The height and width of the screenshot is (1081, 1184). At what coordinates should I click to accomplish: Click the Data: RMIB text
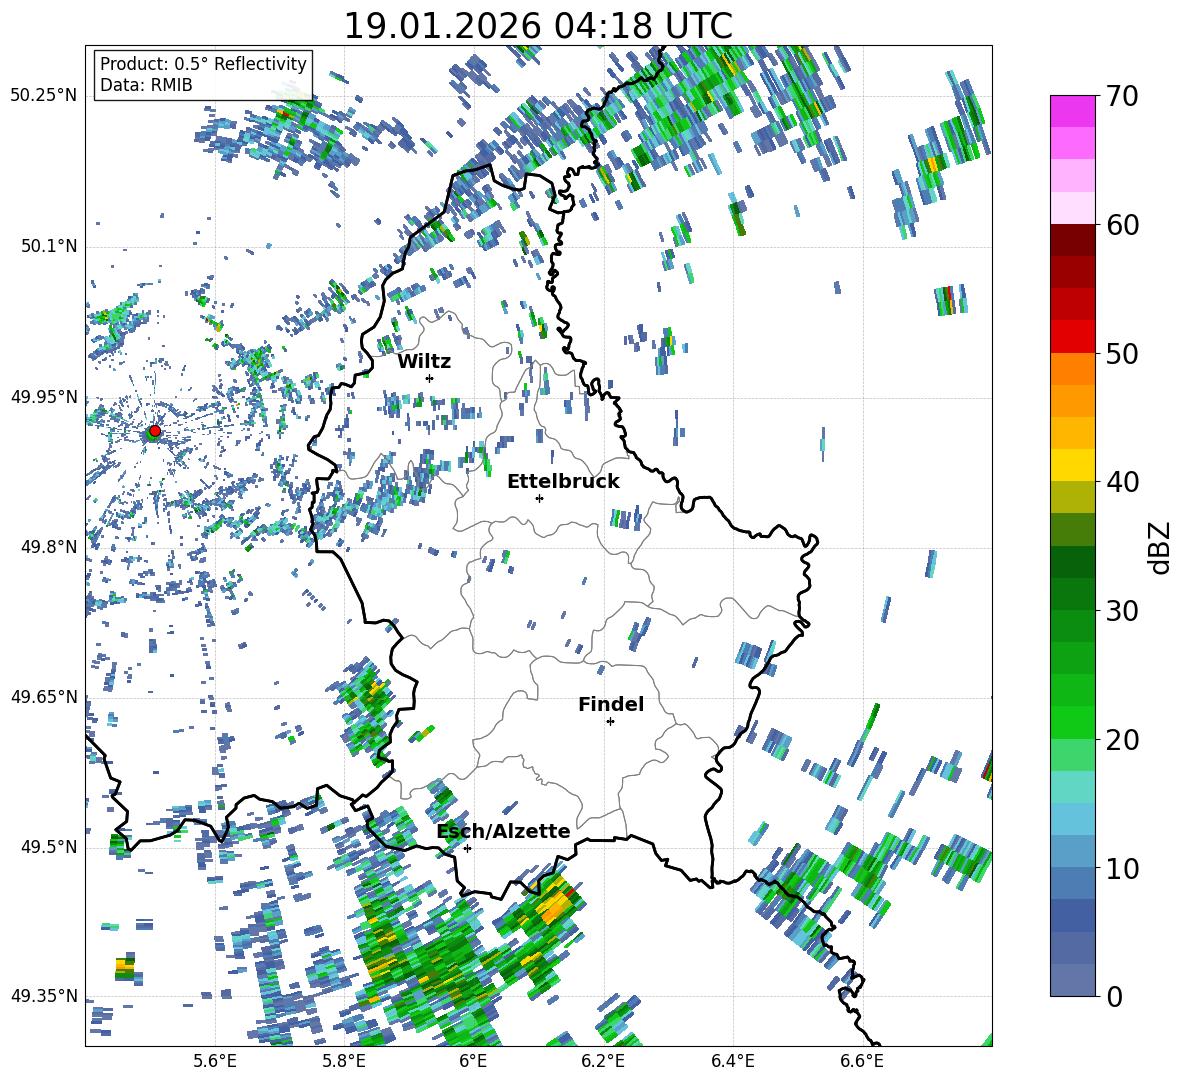146,85
